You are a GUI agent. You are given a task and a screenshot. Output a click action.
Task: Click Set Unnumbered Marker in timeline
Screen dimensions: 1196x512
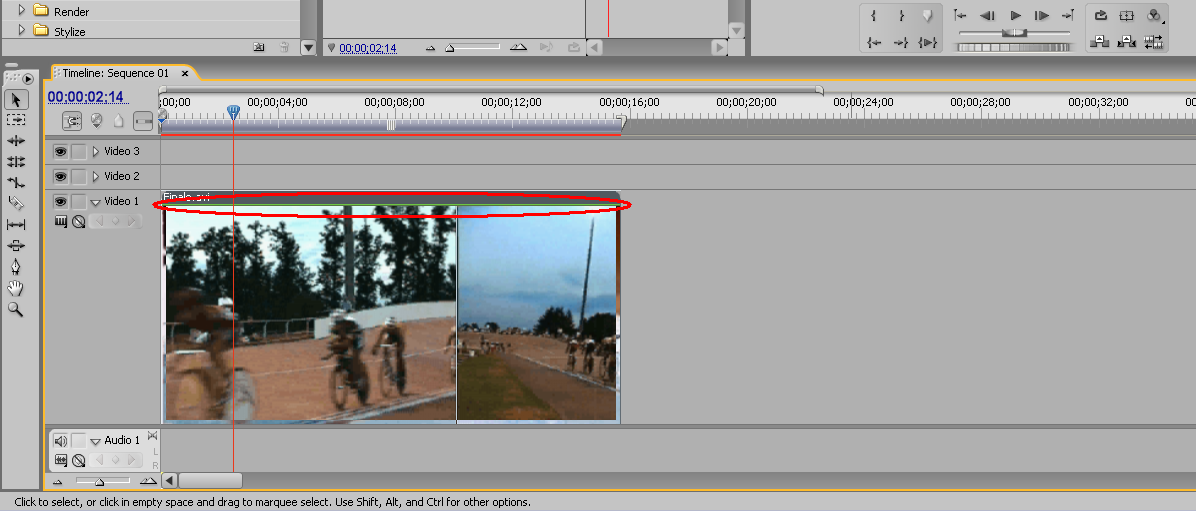point(118,121)
